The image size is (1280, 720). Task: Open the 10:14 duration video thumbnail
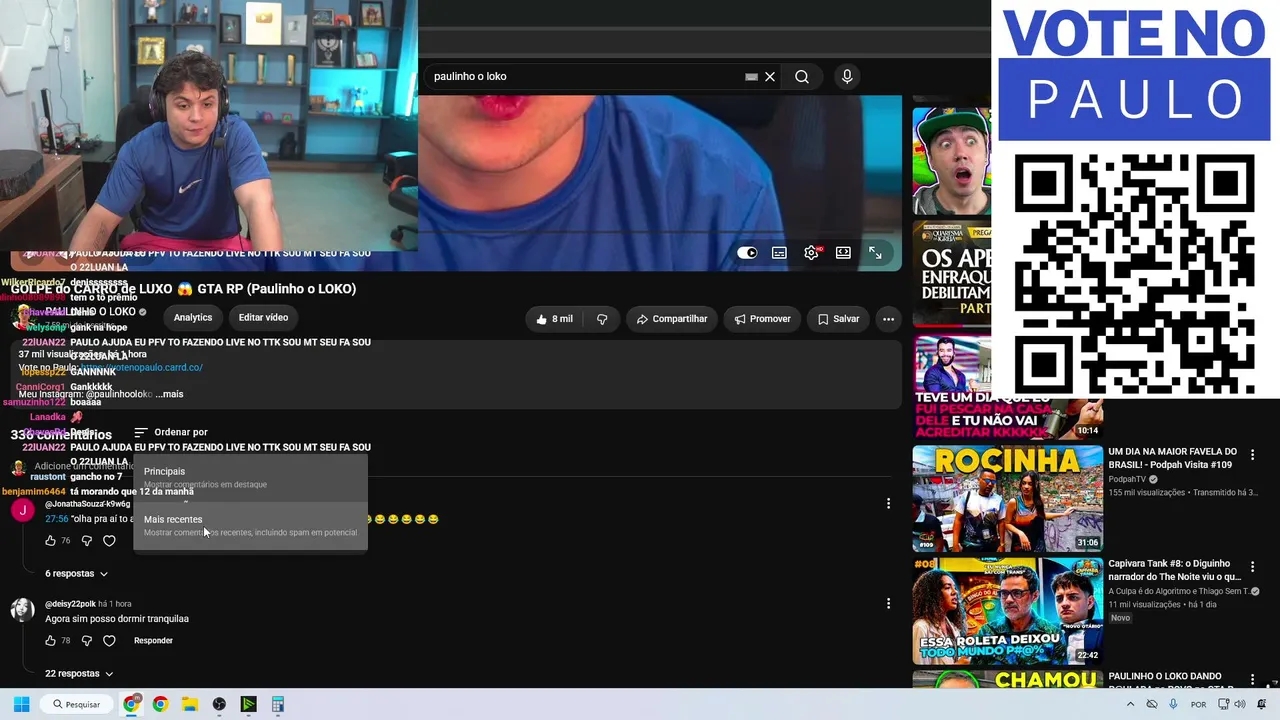[1007, 387]
